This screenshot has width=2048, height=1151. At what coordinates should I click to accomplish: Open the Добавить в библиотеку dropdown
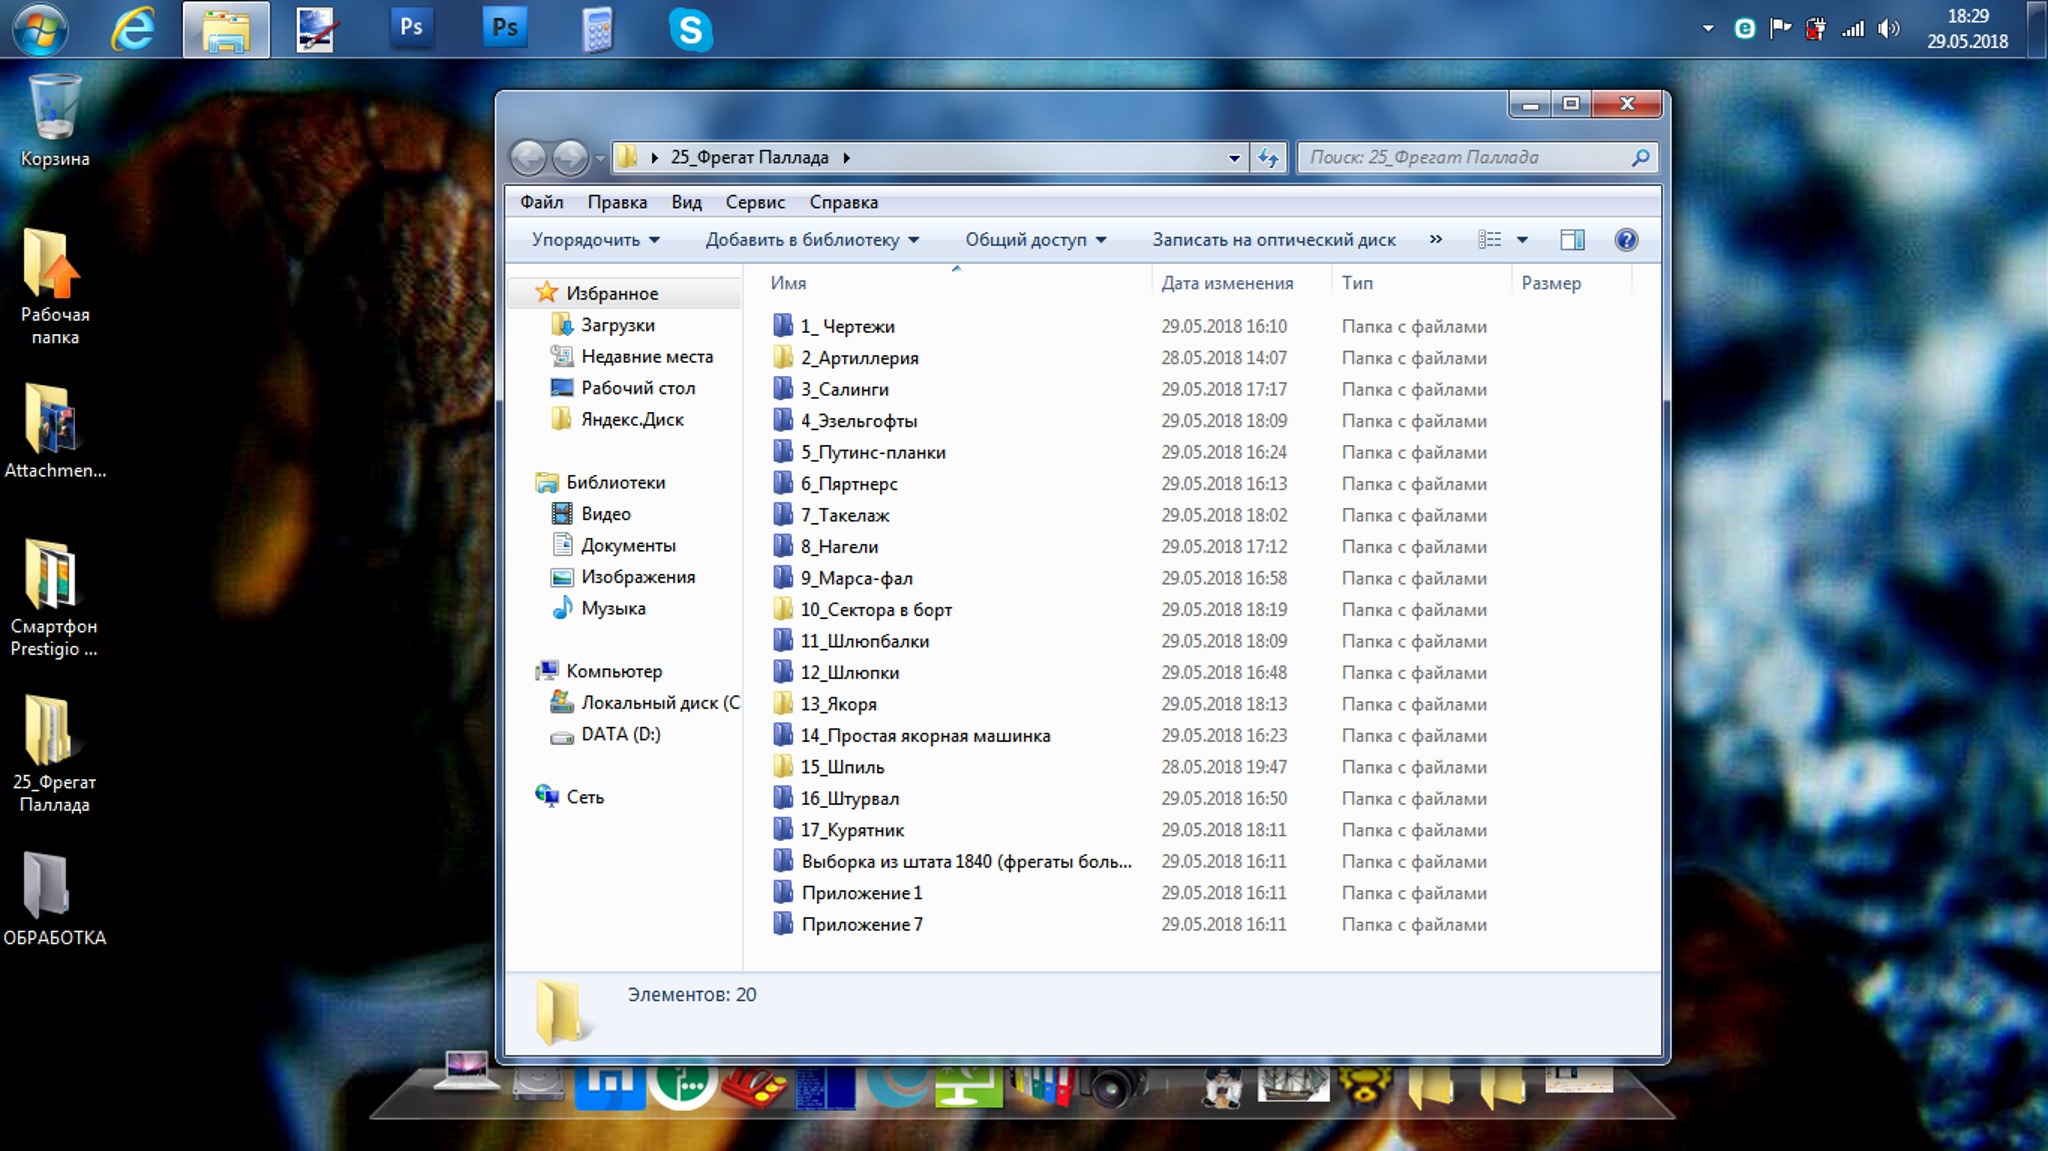click(812, 240)
